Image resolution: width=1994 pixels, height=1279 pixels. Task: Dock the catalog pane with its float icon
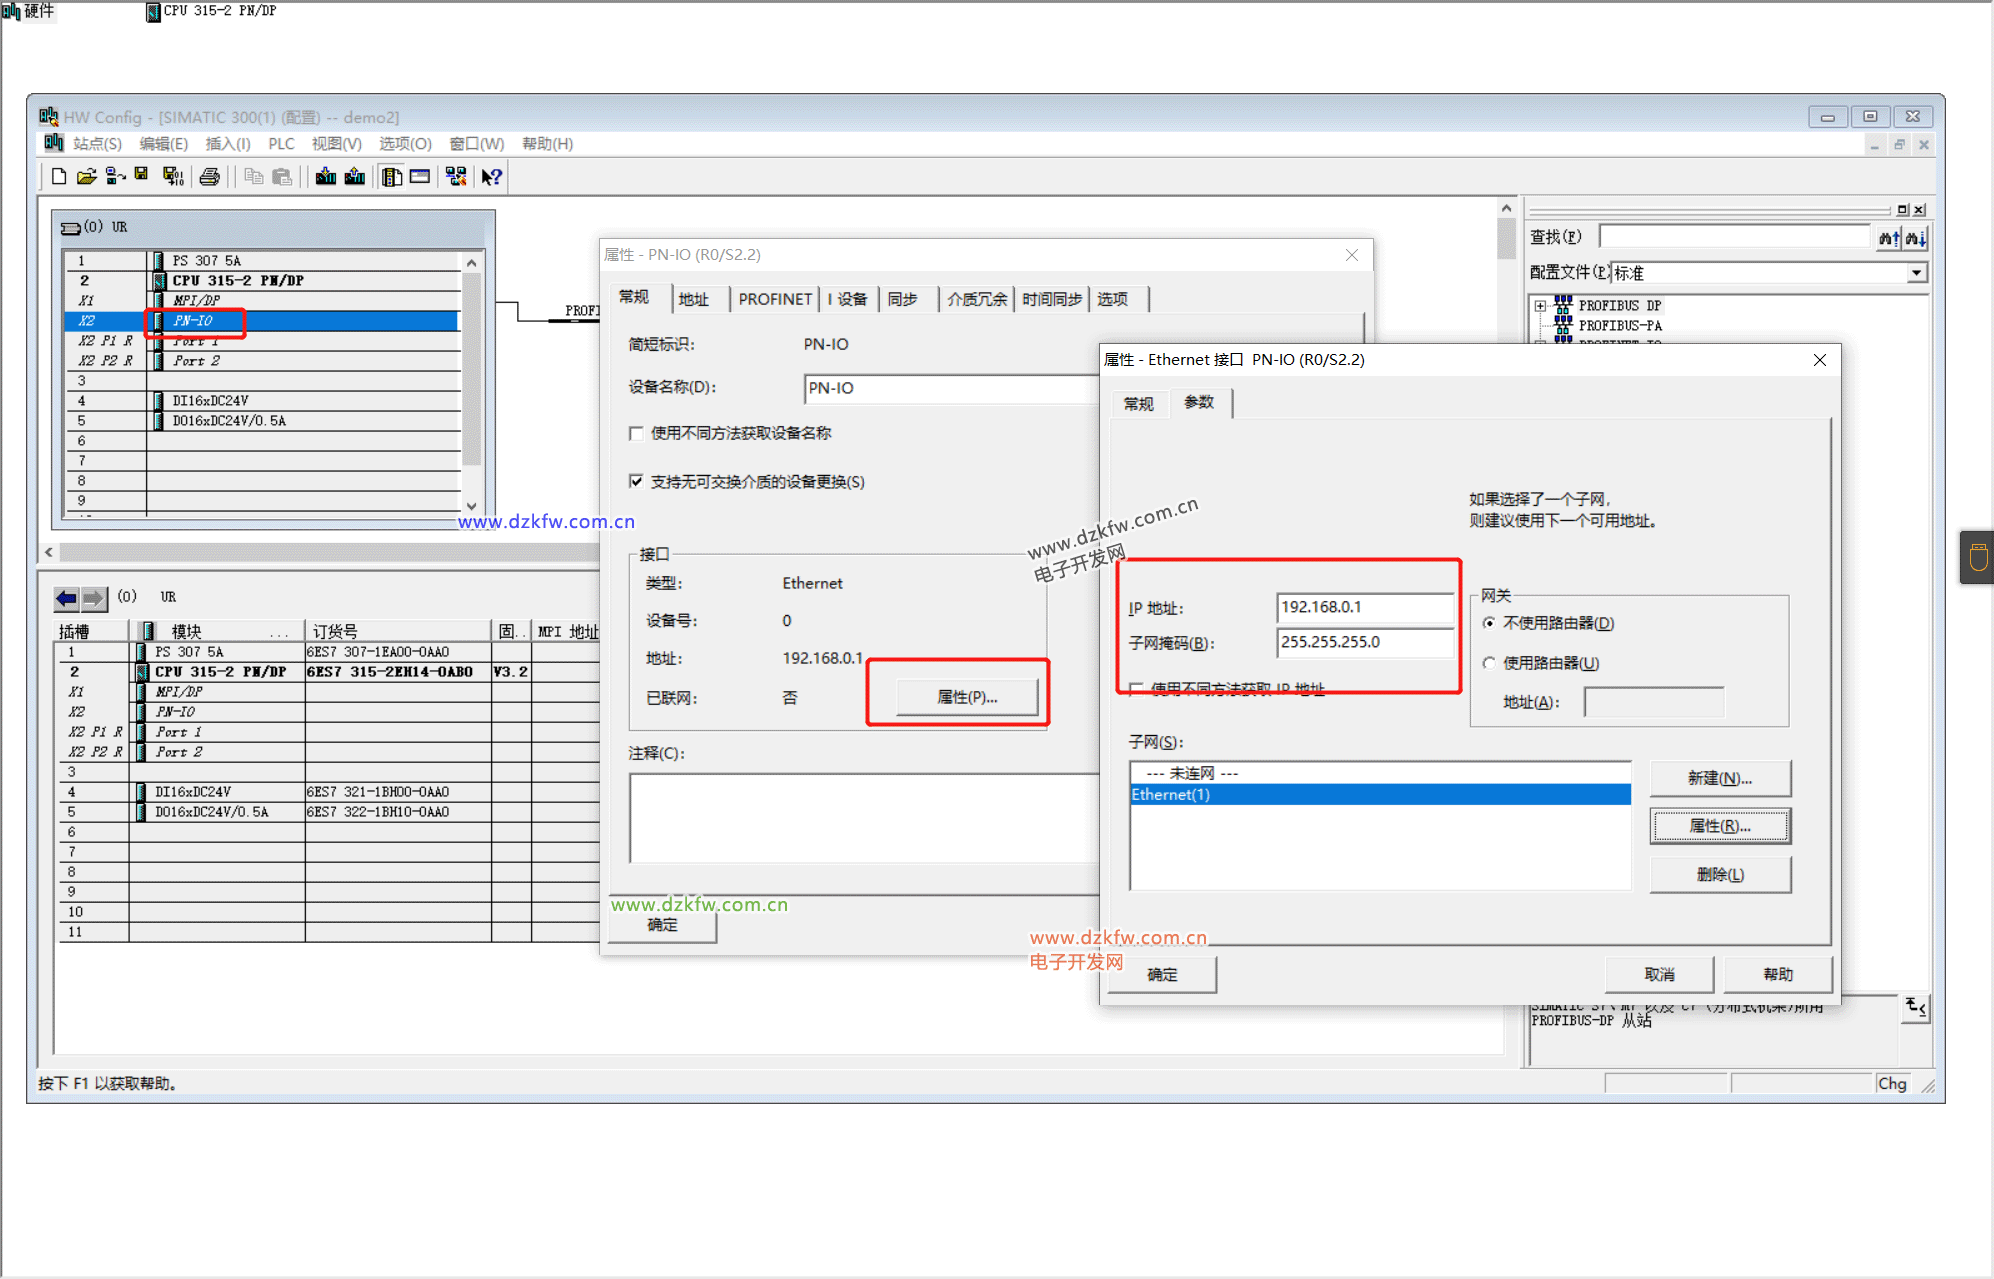pos(1902,210)
